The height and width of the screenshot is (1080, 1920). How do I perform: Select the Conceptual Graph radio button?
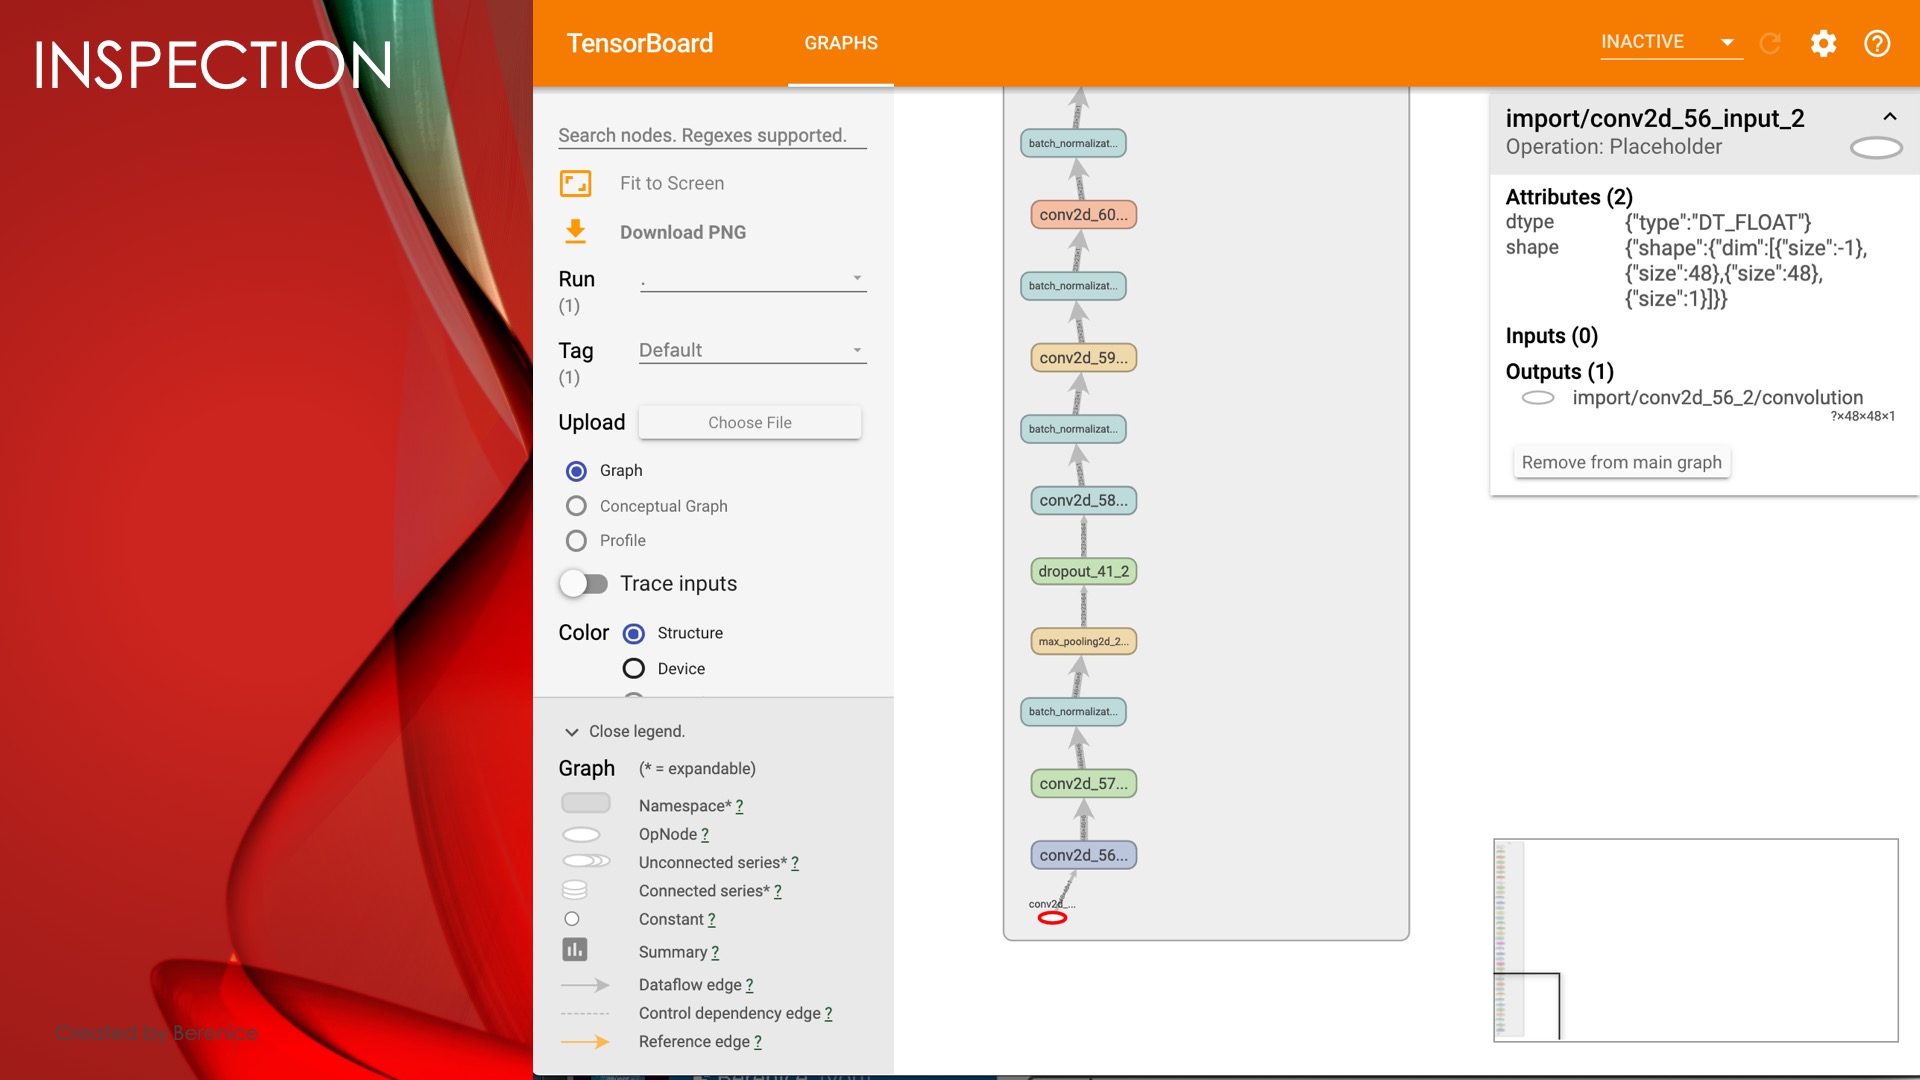(x=576, y=506)
